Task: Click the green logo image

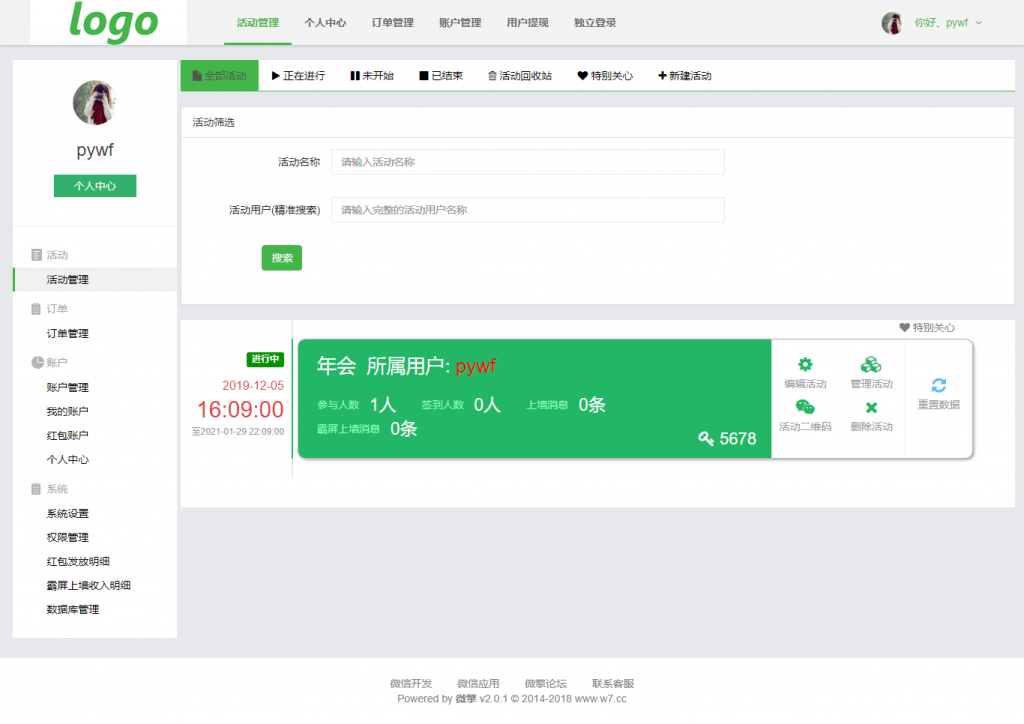Action: tap(113, 22)
